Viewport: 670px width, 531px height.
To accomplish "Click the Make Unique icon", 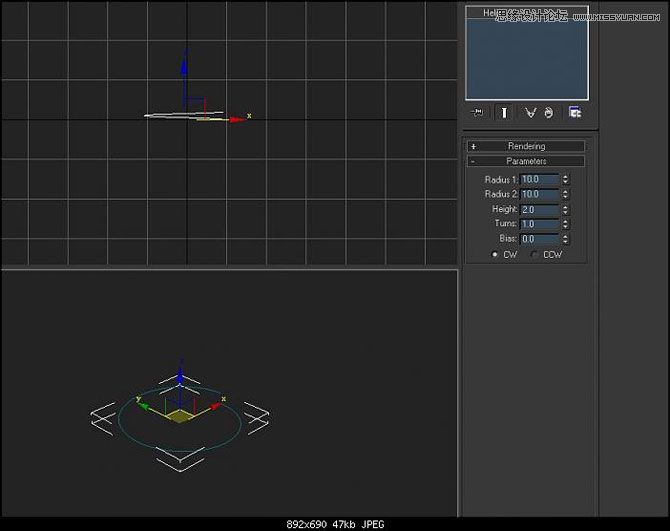I will click(x=530, y=112).
